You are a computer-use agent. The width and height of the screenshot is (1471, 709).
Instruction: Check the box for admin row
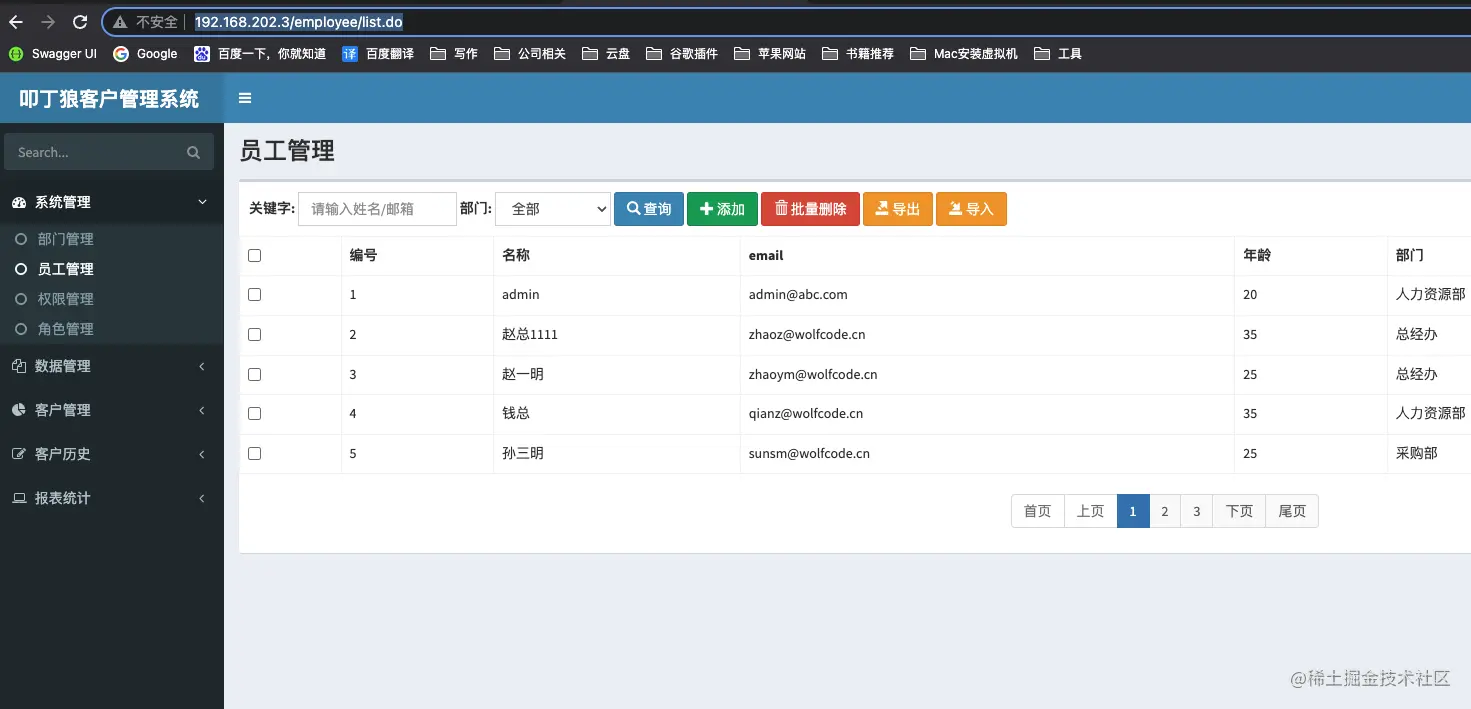coord(254,295)
